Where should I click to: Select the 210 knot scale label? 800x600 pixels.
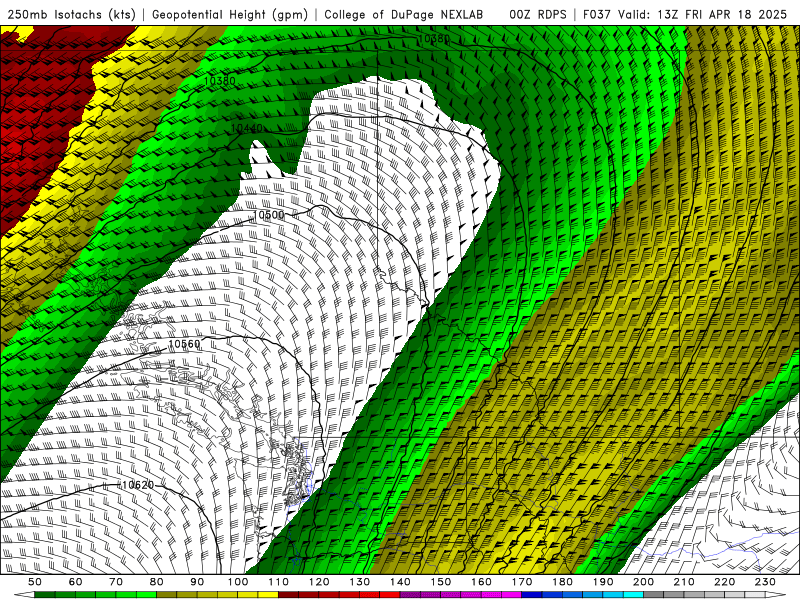pos(684,582)
